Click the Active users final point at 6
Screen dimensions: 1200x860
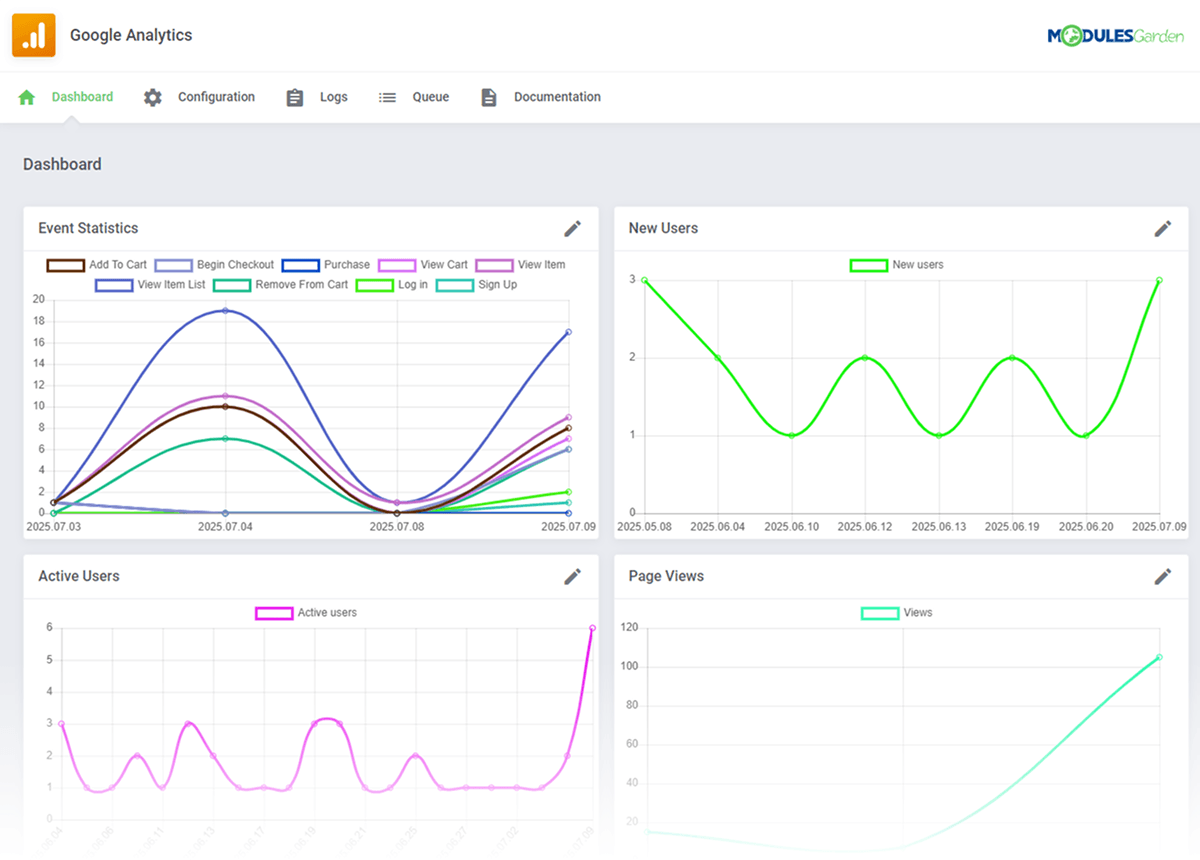click(x=592, y=628)
